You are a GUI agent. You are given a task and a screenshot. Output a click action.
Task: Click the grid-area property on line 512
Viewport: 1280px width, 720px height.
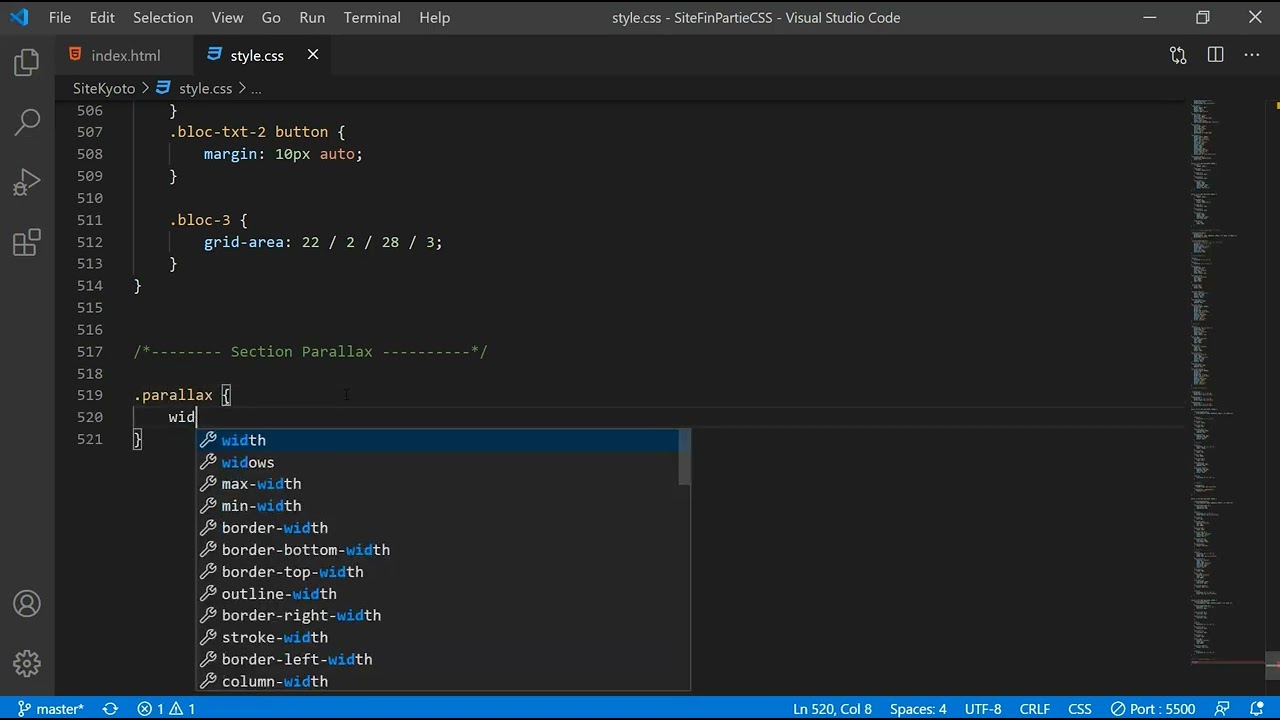point(244,242)
